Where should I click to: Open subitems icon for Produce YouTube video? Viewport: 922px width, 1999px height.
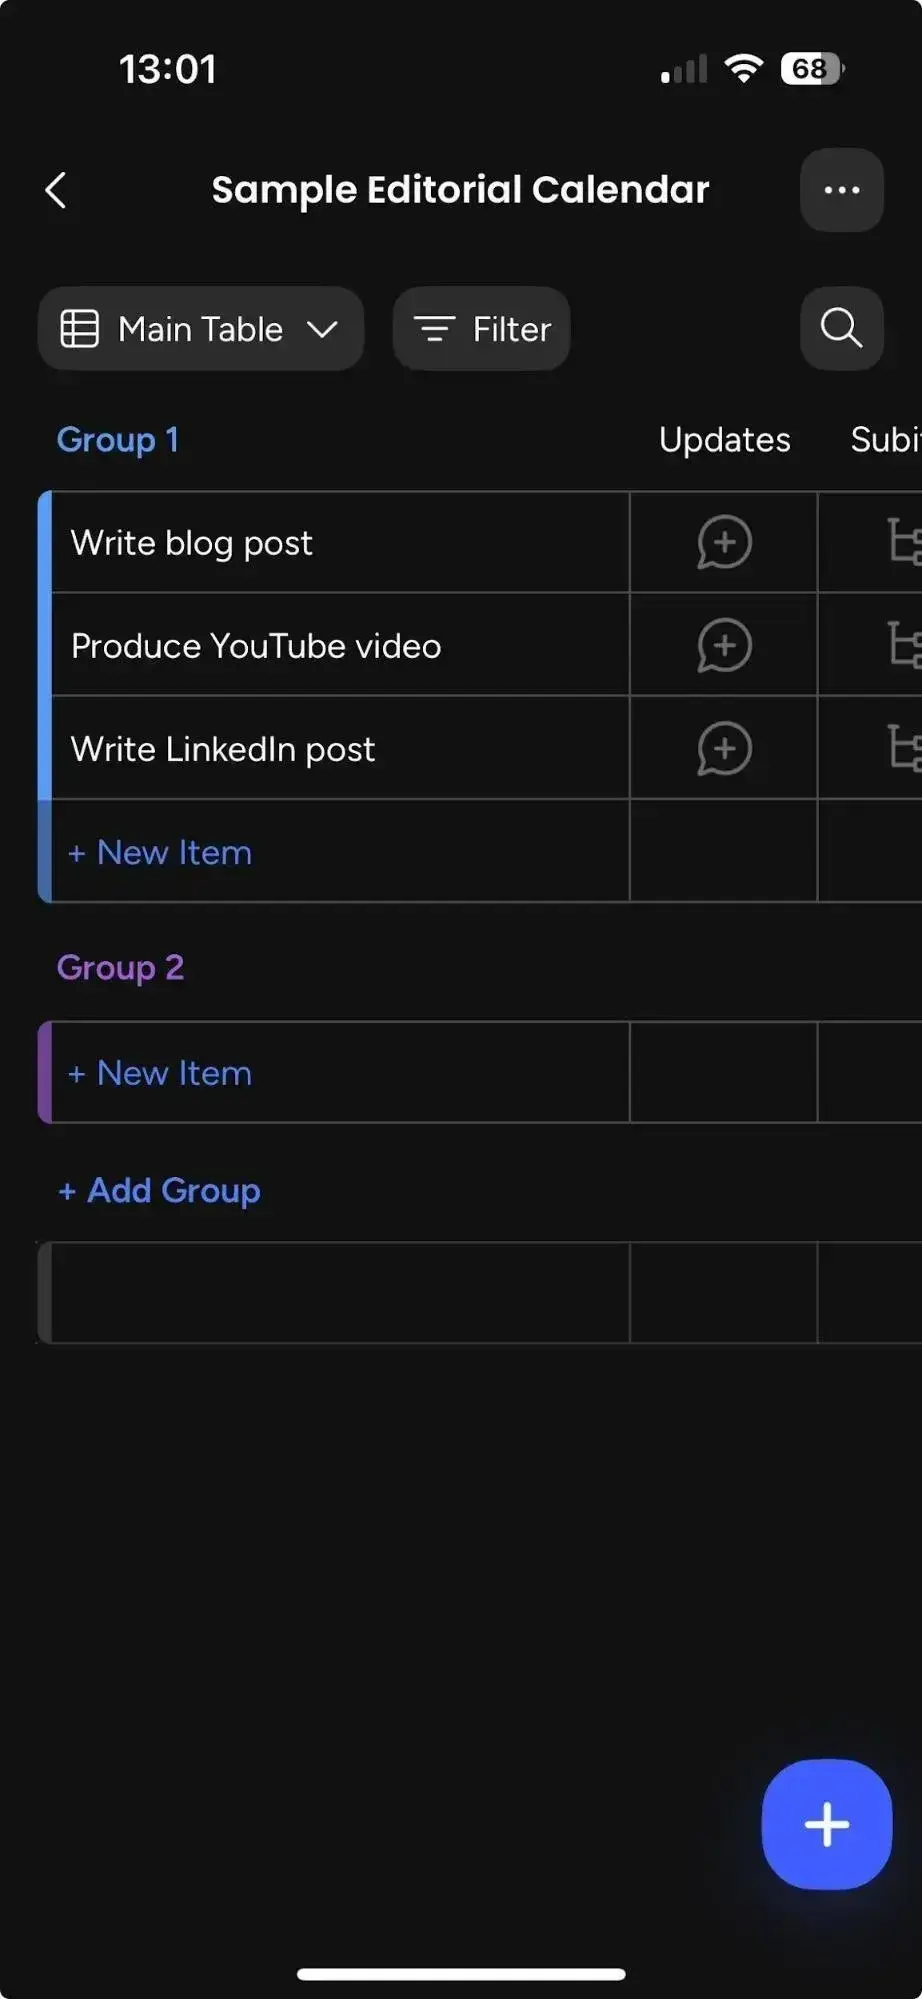tap(903, 646)
